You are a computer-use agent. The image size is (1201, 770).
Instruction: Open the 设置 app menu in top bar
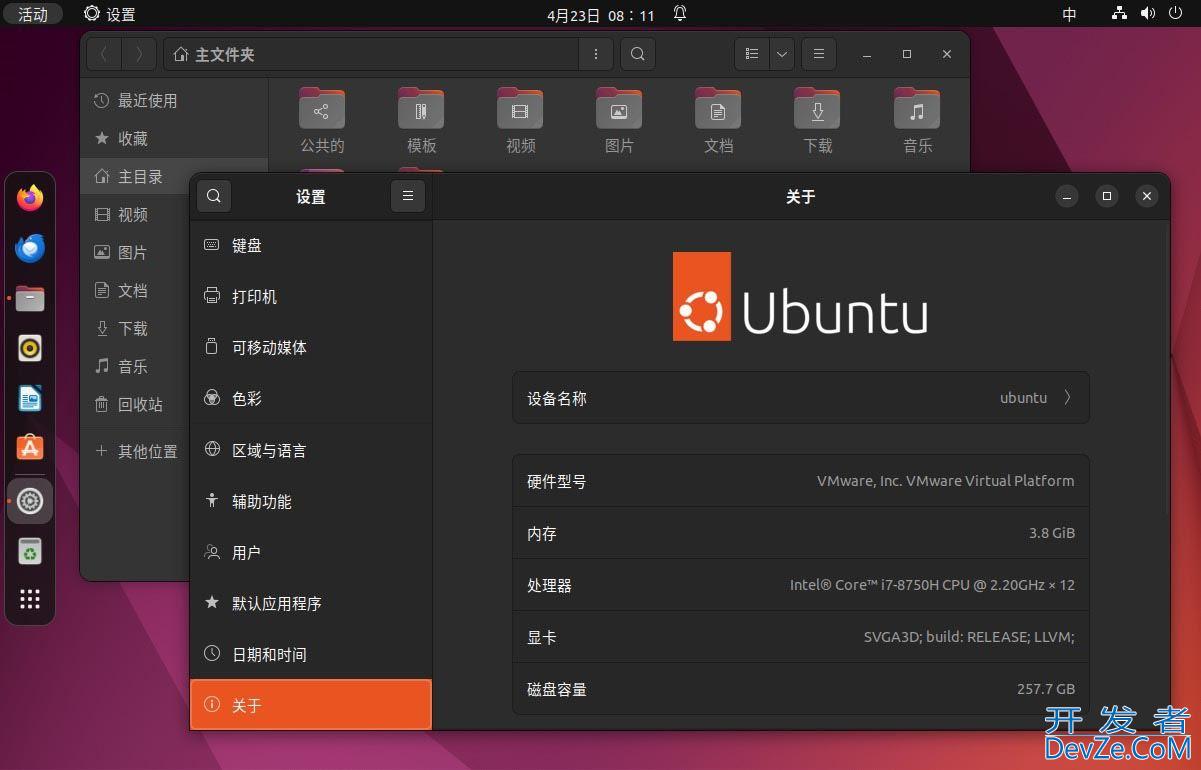pos(110,14)
